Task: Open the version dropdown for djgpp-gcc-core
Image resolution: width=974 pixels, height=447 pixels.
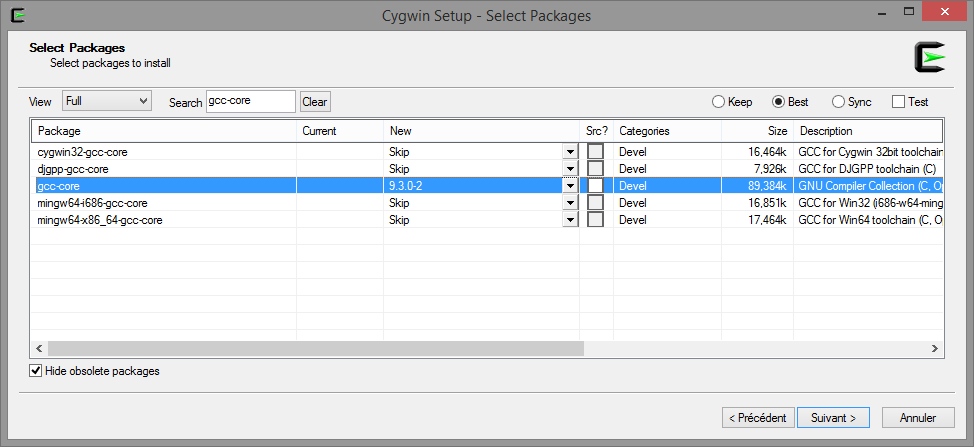Action: [x=570, y=169]
